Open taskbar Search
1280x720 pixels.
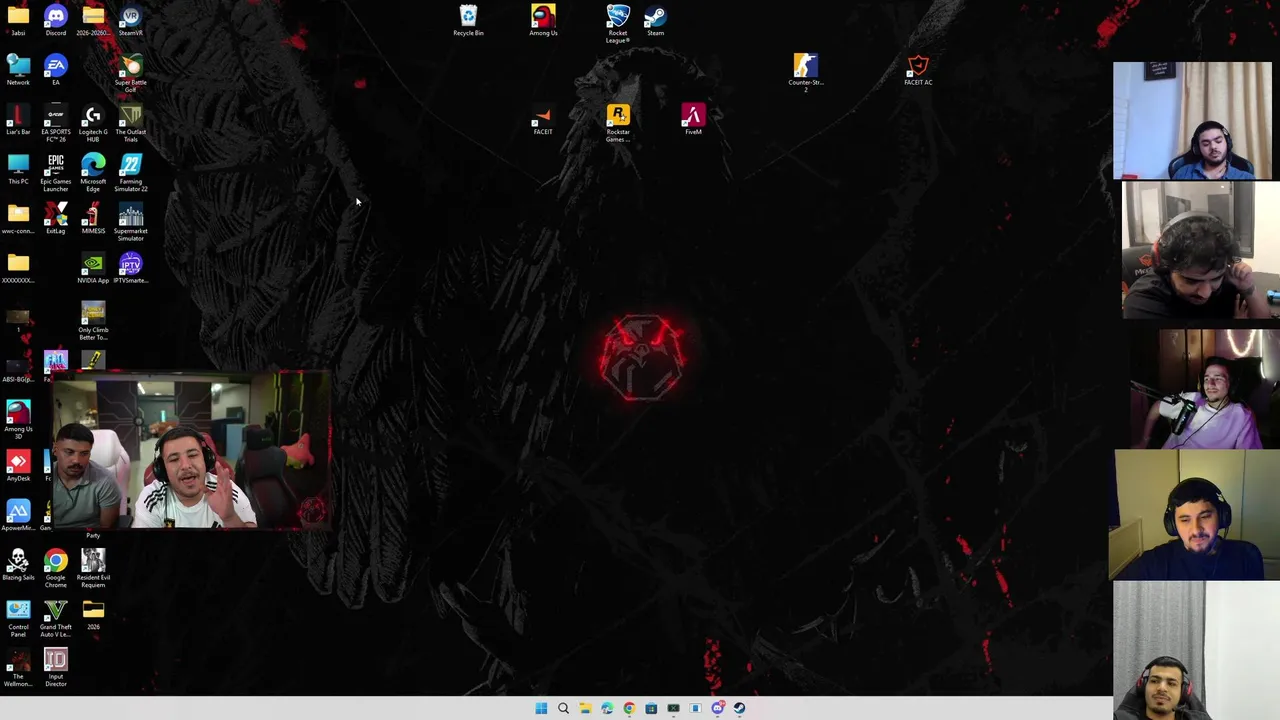[563, 708]
